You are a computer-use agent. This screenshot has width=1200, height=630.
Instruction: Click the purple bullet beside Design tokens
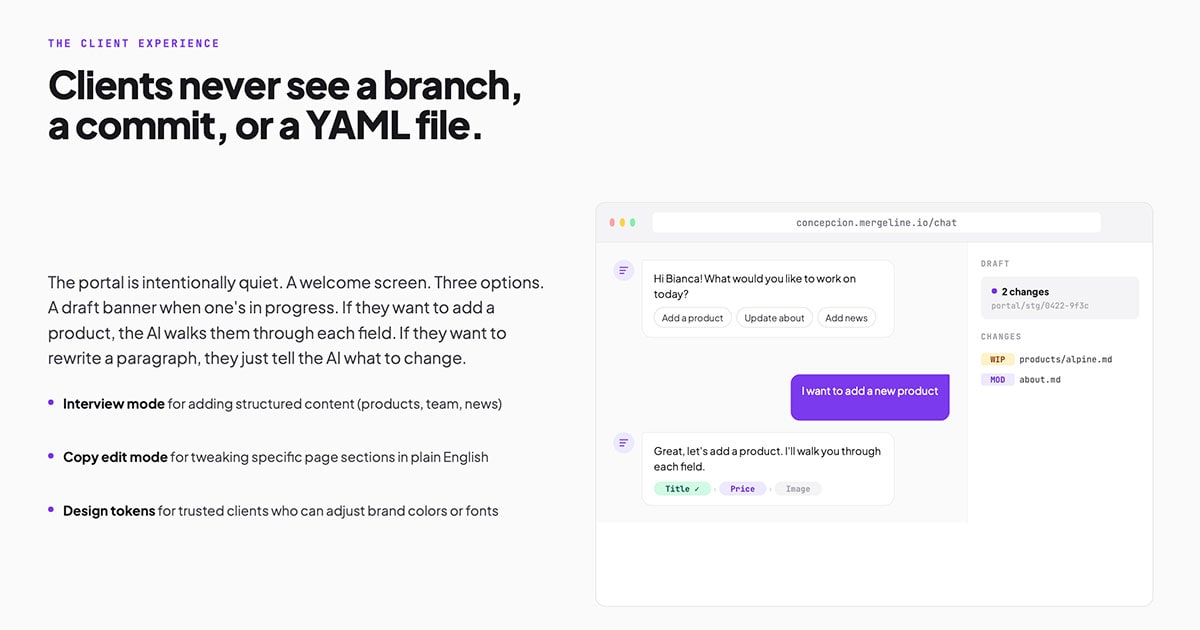pyautogui.click(x=51, y=511)
